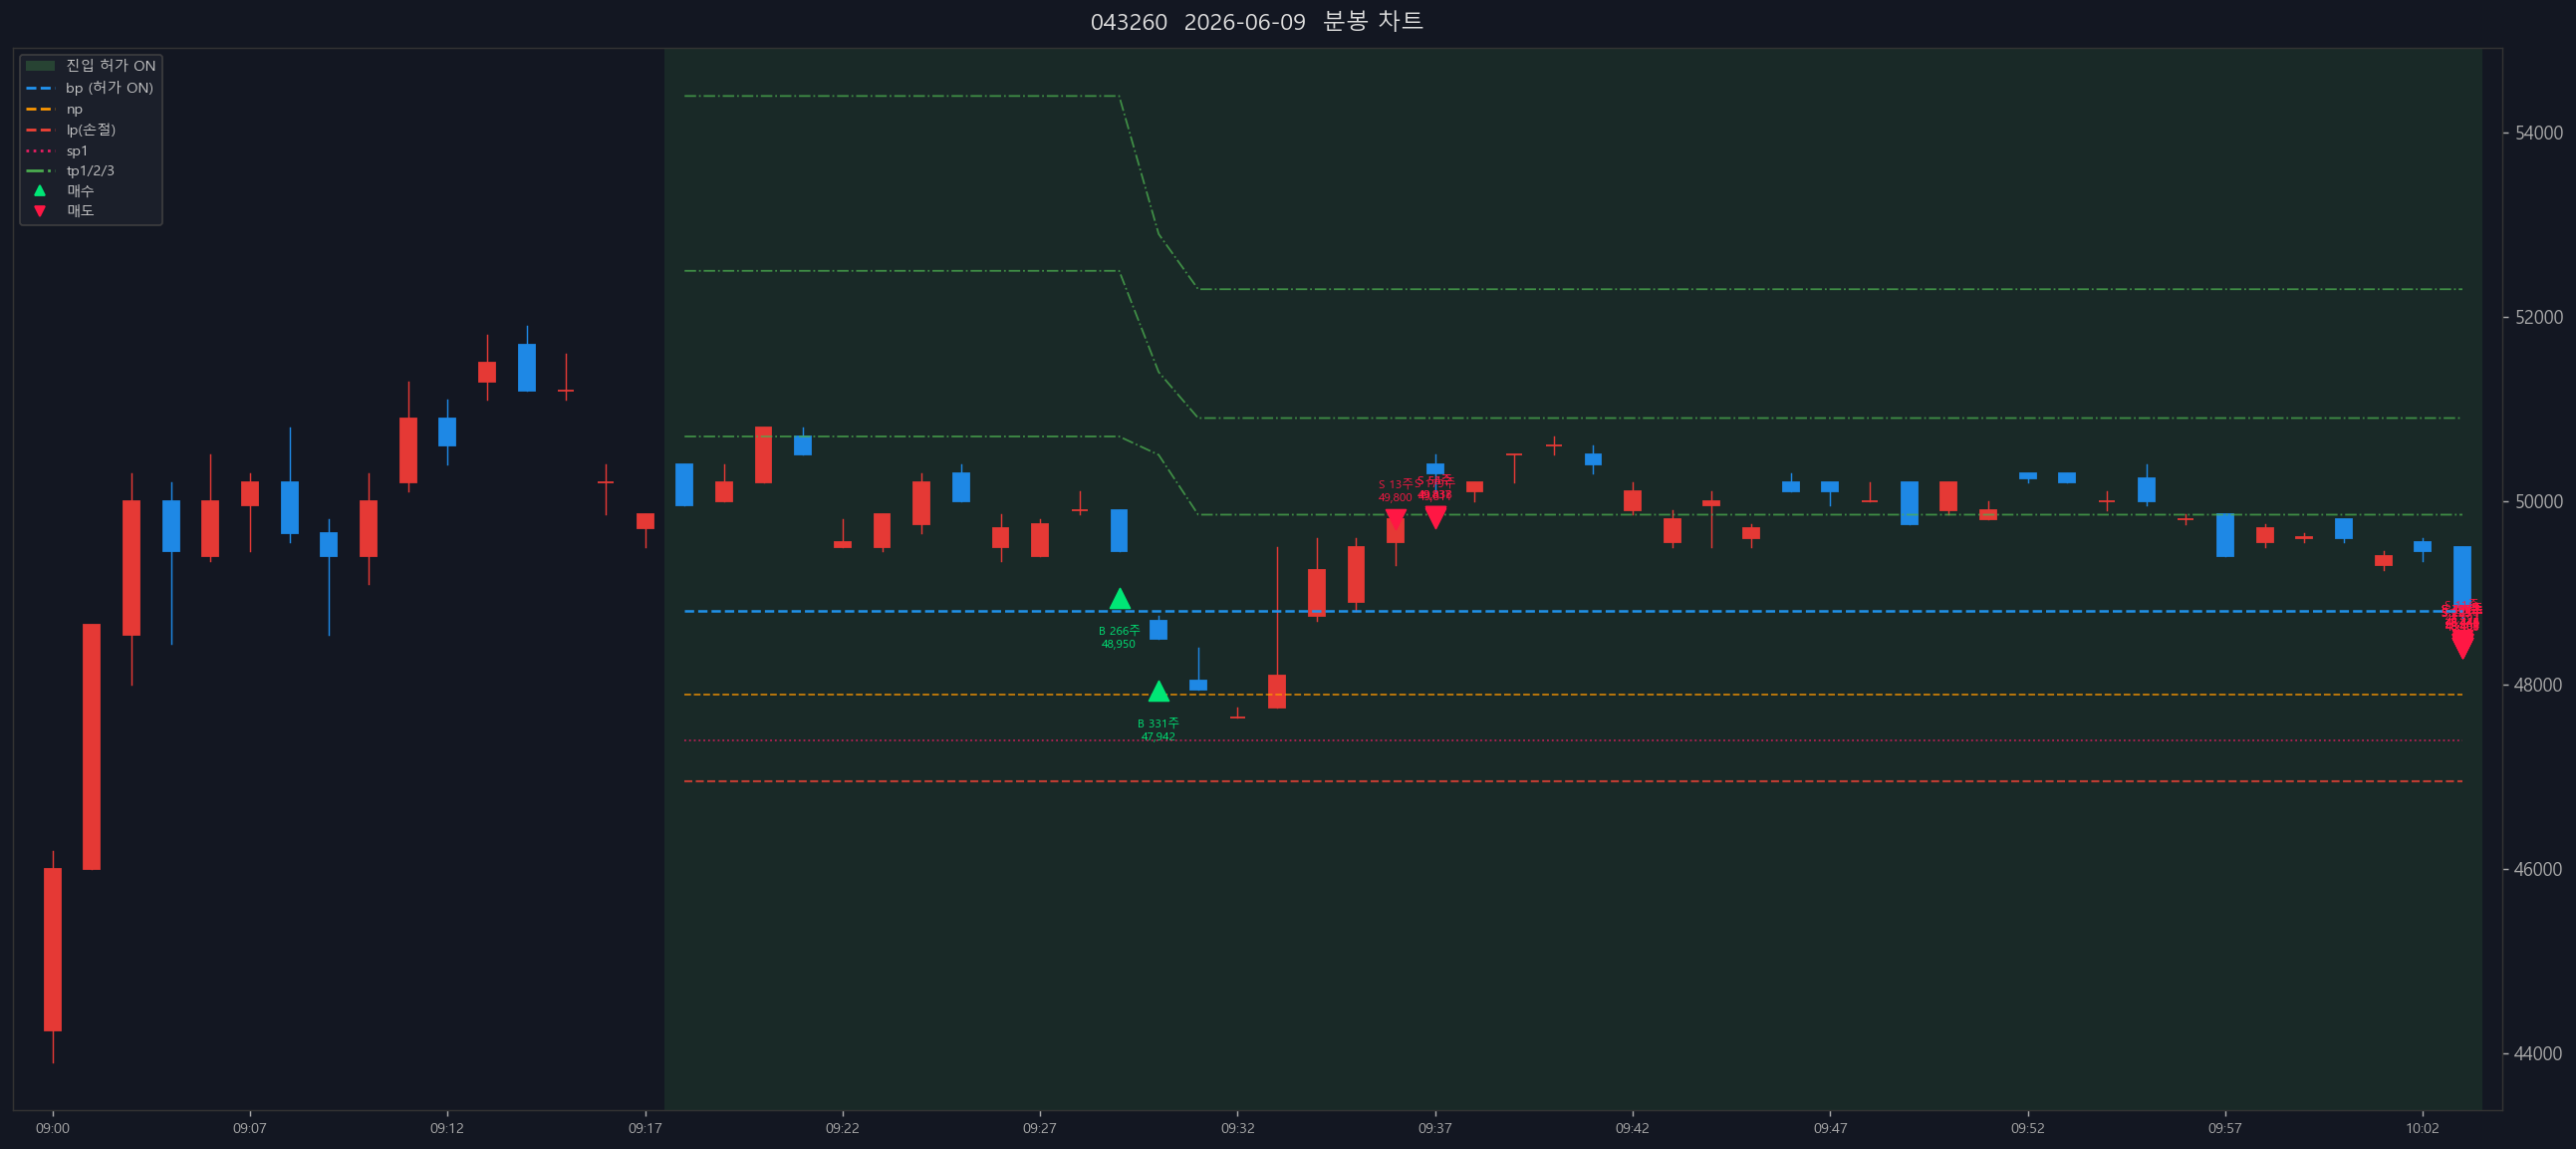This screenshot has height=1149, width=2576.
Task: Click x-axis time label 09:57
Action: coord(2225,1128)
